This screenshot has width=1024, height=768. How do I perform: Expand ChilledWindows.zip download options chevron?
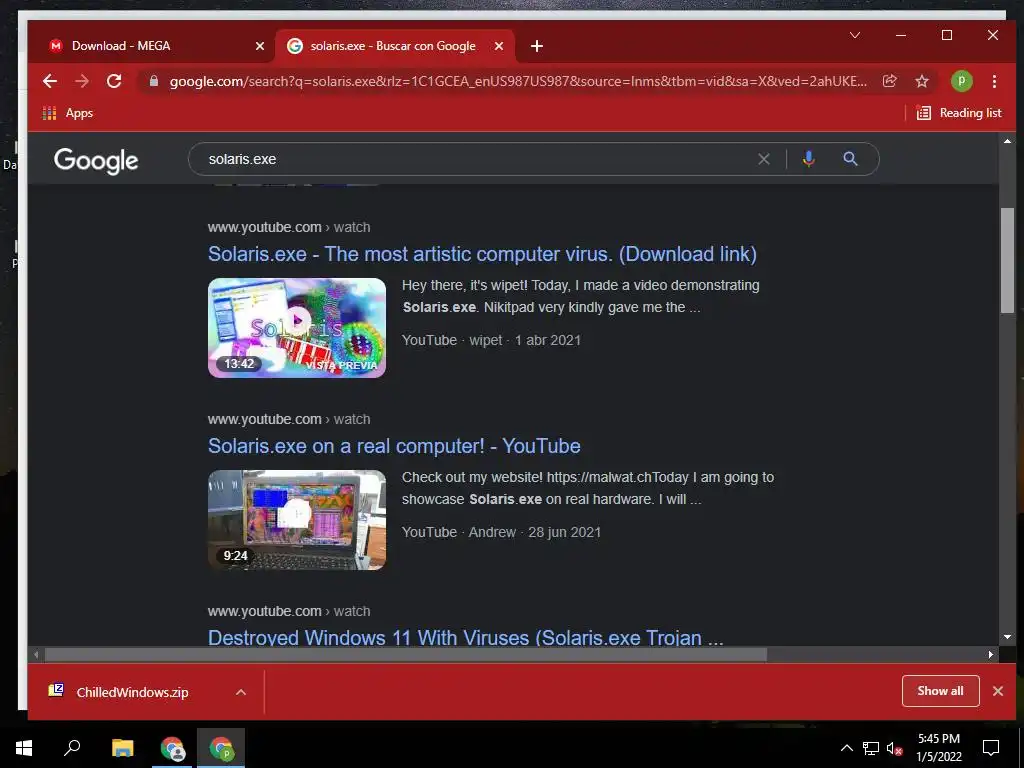coord(240,692)
